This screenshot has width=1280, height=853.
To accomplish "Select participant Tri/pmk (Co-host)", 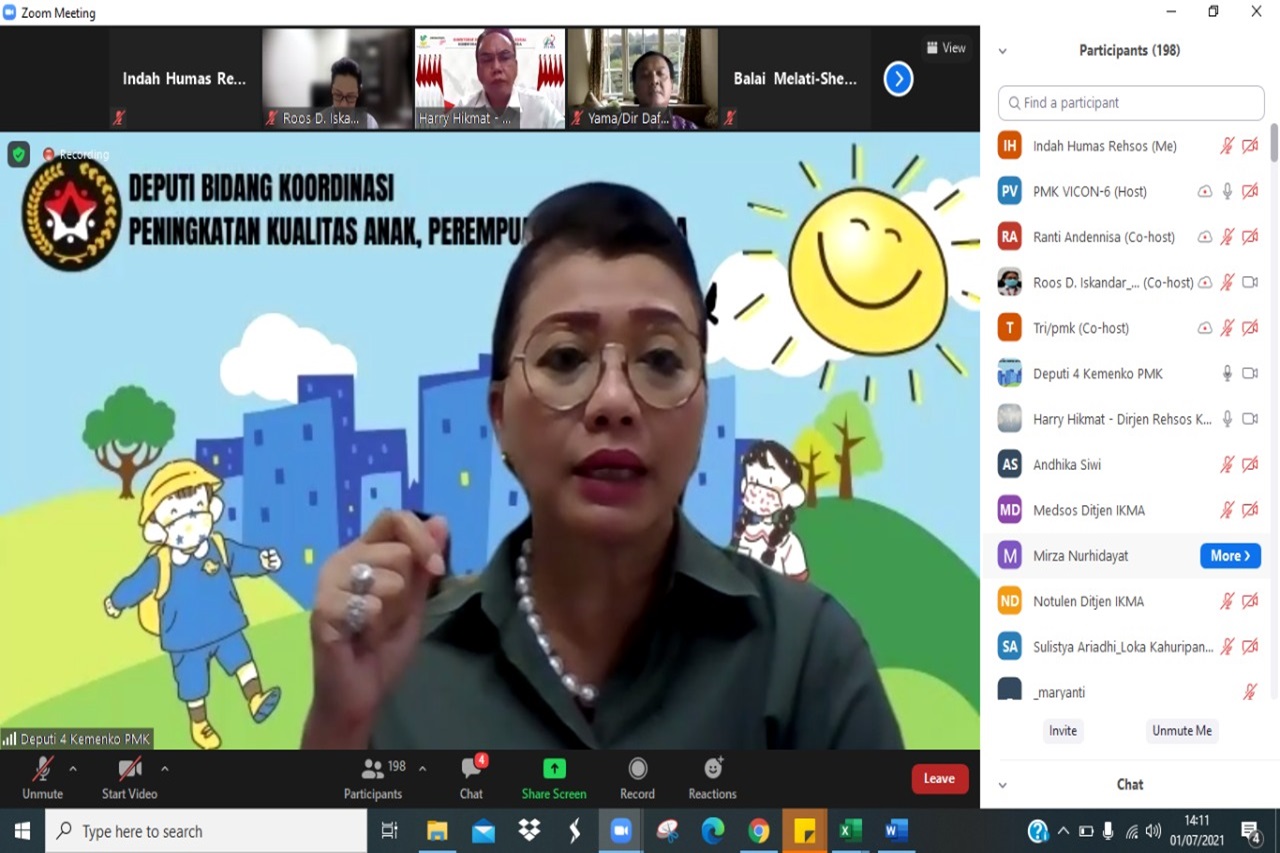I will [x=1131, y=328].
